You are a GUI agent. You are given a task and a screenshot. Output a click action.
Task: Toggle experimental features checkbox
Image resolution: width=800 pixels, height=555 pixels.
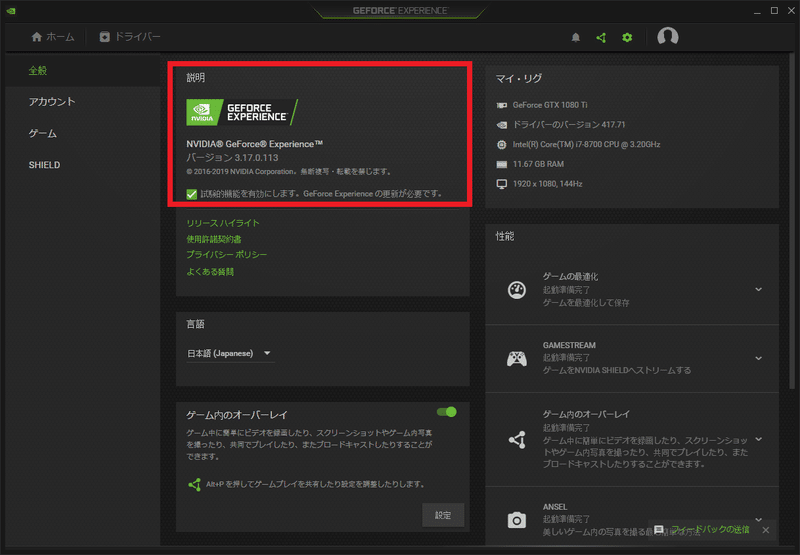(x=192, y=194)
